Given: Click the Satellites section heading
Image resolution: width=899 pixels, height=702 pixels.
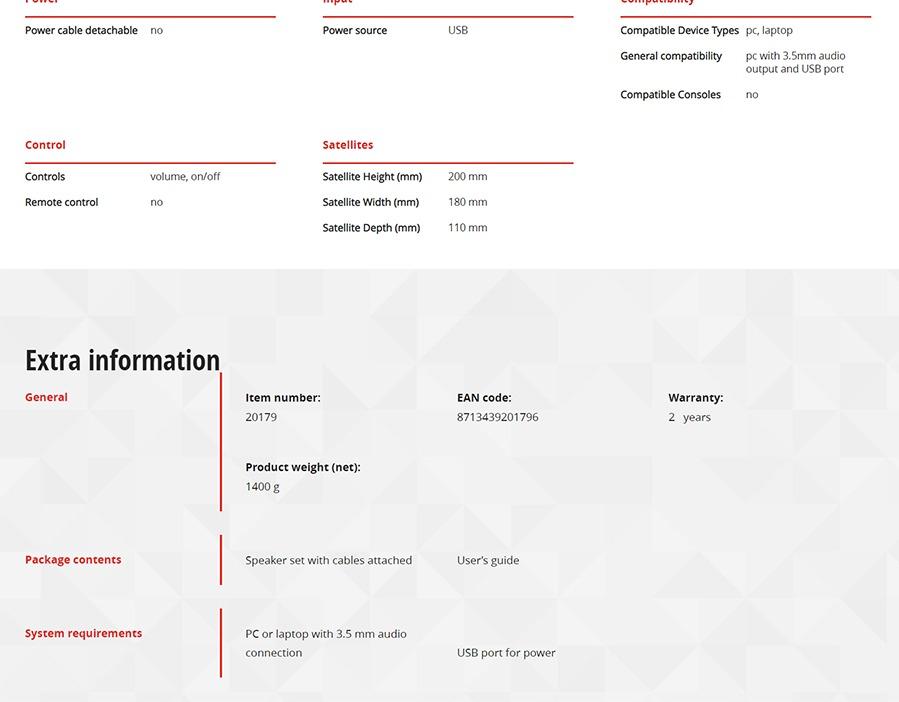Looking at the screenshot, I should tap(347, 145).
